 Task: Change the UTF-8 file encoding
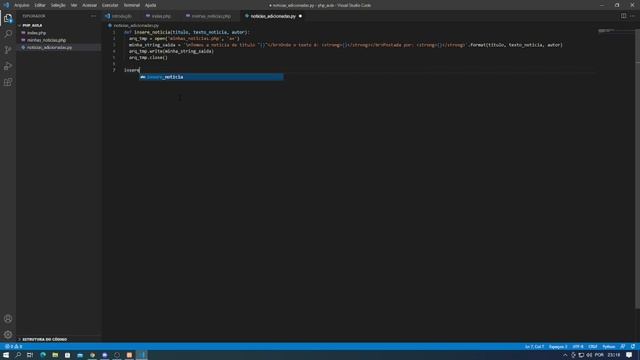click(578, 347)
